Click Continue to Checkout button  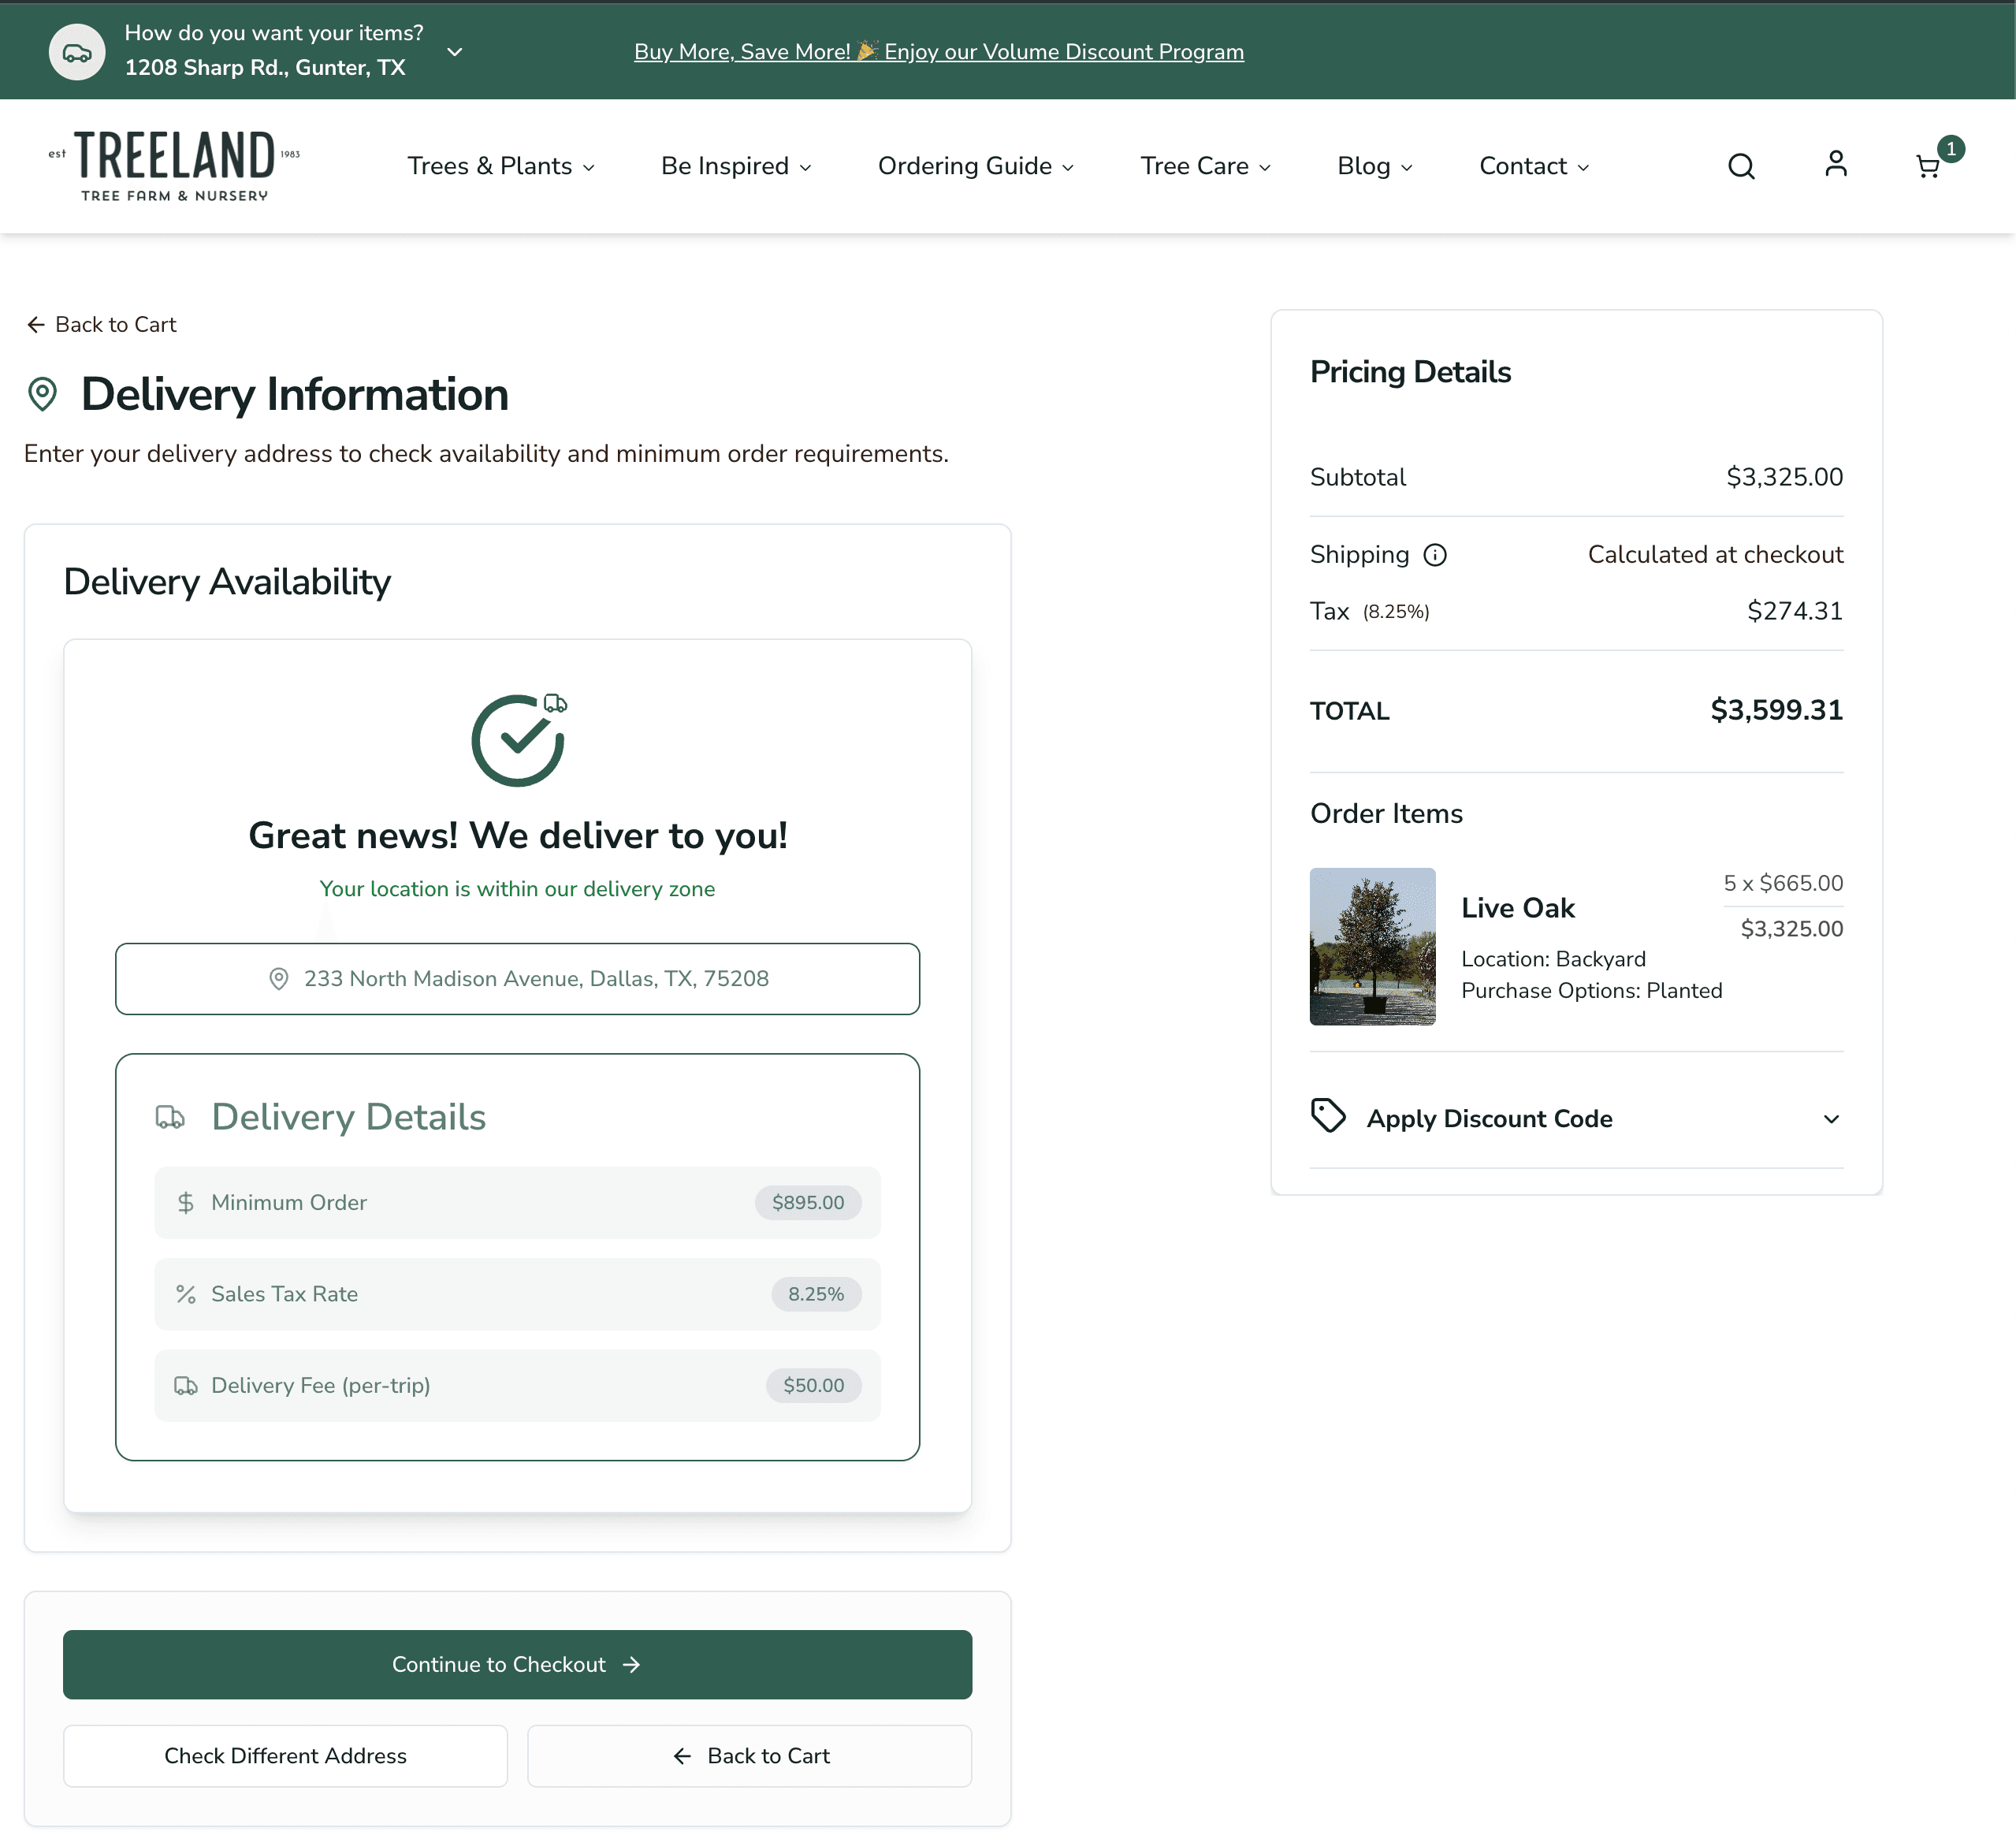tap(517, 1664)
